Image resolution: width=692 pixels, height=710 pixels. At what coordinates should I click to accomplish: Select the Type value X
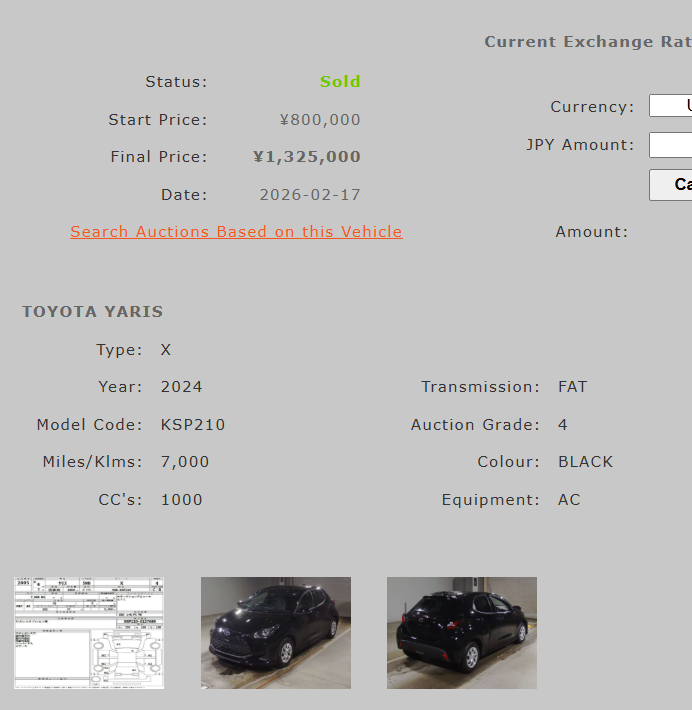pos(166,350)
